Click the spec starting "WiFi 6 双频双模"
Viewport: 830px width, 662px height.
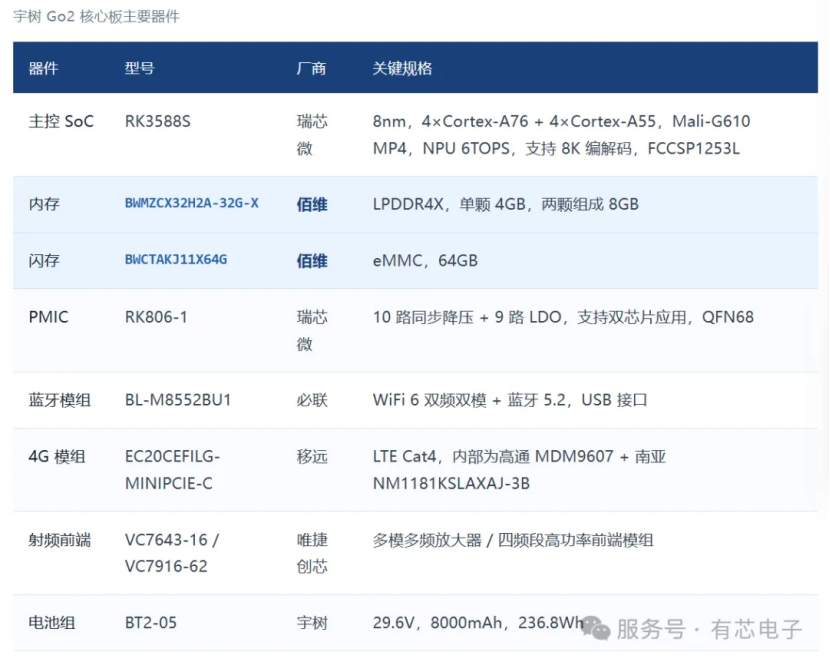pyautogui.click(x=510, y=400)
